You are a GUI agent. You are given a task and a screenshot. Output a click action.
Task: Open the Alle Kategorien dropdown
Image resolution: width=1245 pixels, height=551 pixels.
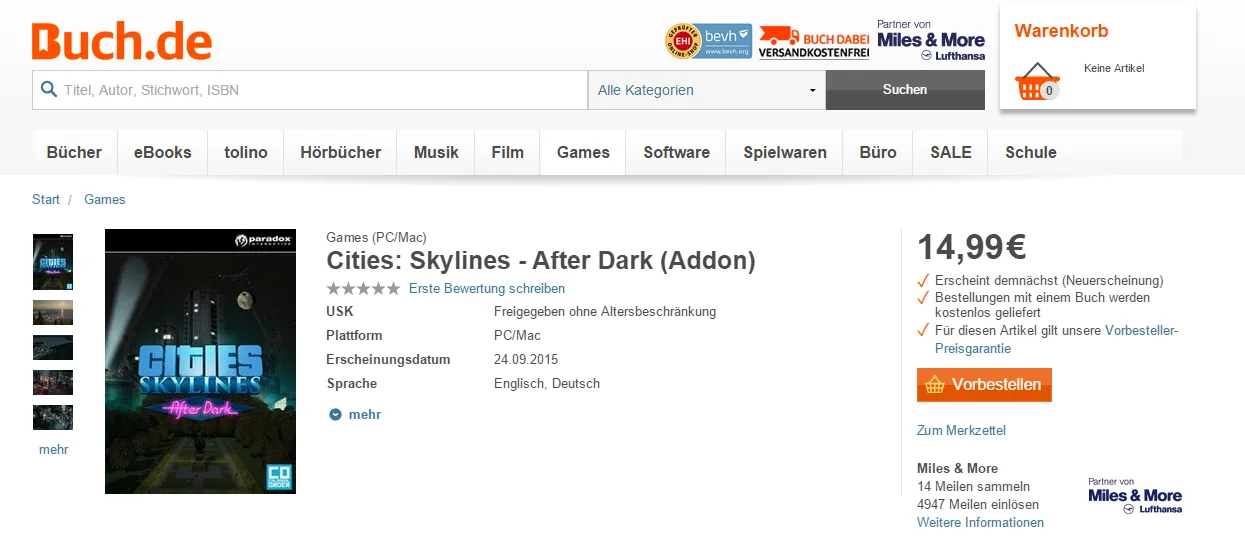pyautogui.click(x=706, y=90)
